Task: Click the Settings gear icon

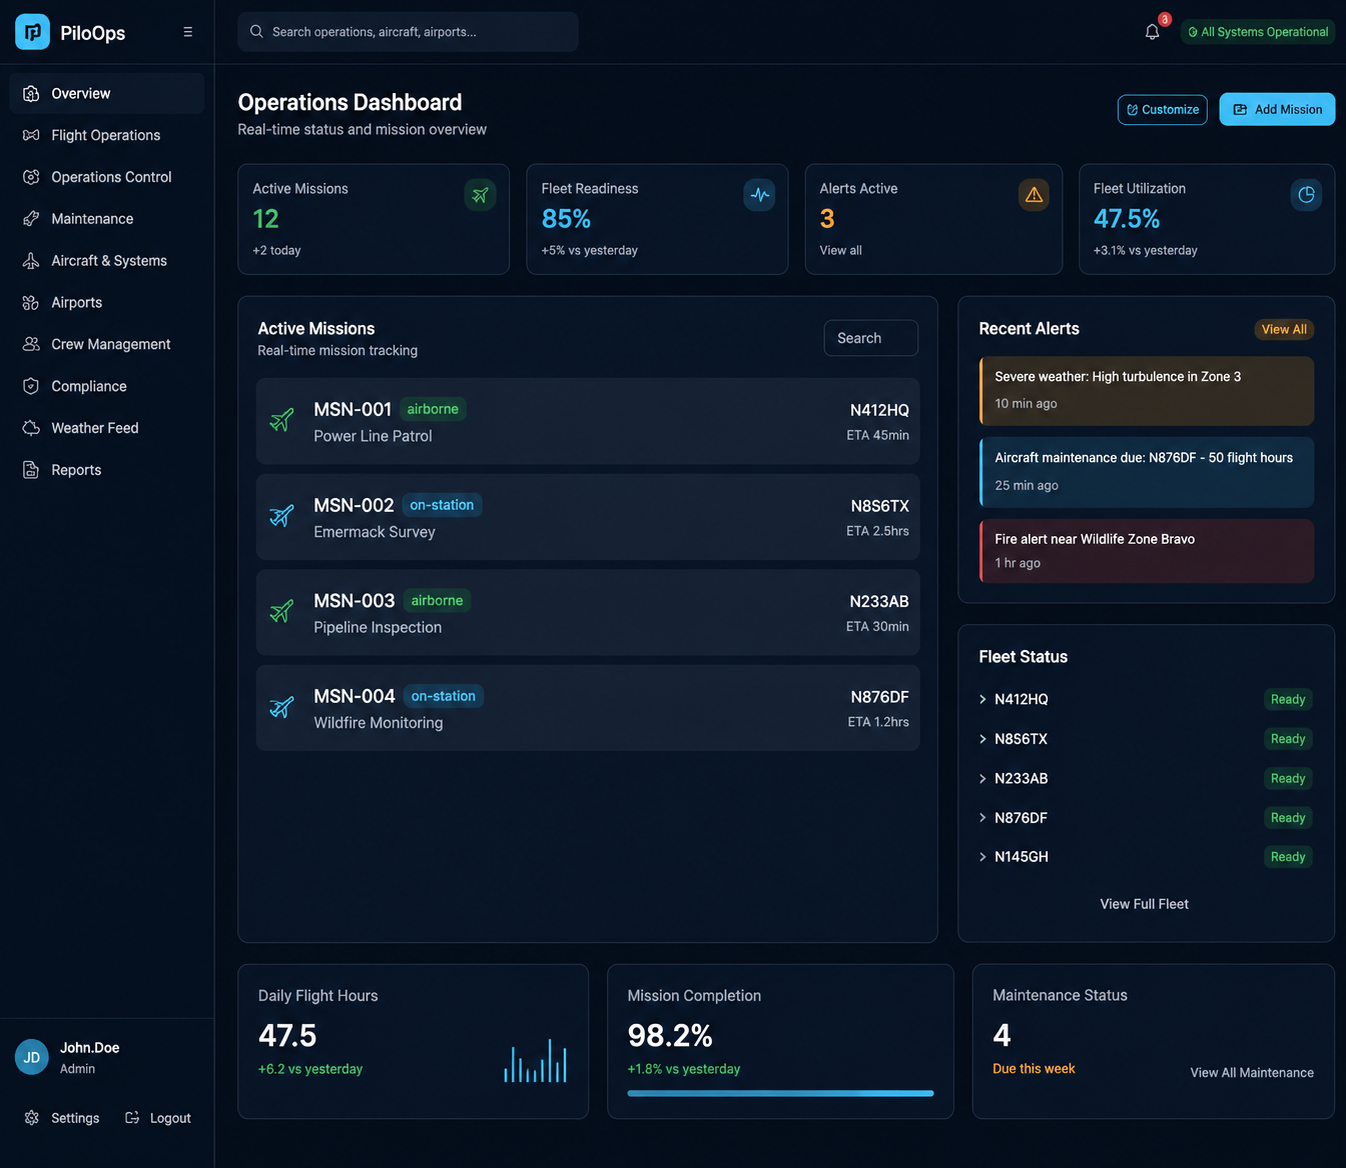Action: pos(32,1118)
